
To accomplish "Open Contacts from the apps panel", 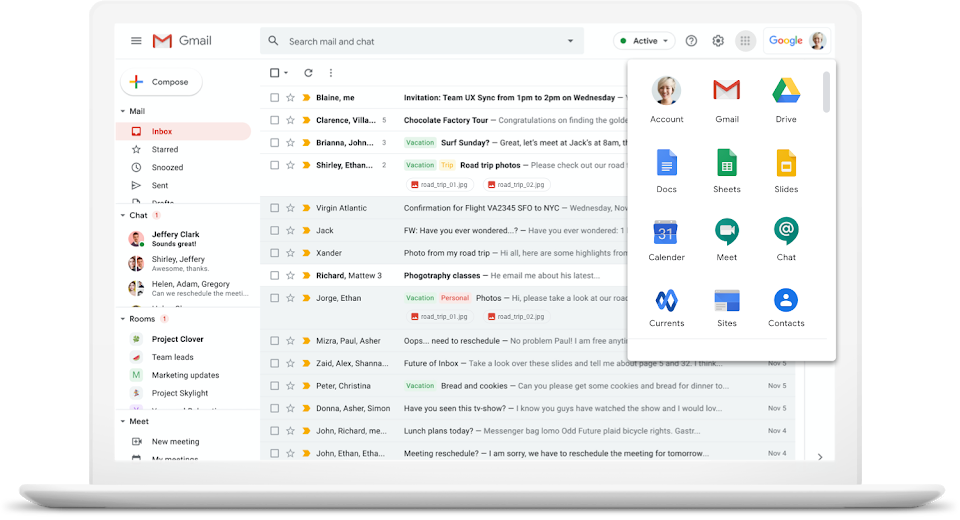I will 786,307.
